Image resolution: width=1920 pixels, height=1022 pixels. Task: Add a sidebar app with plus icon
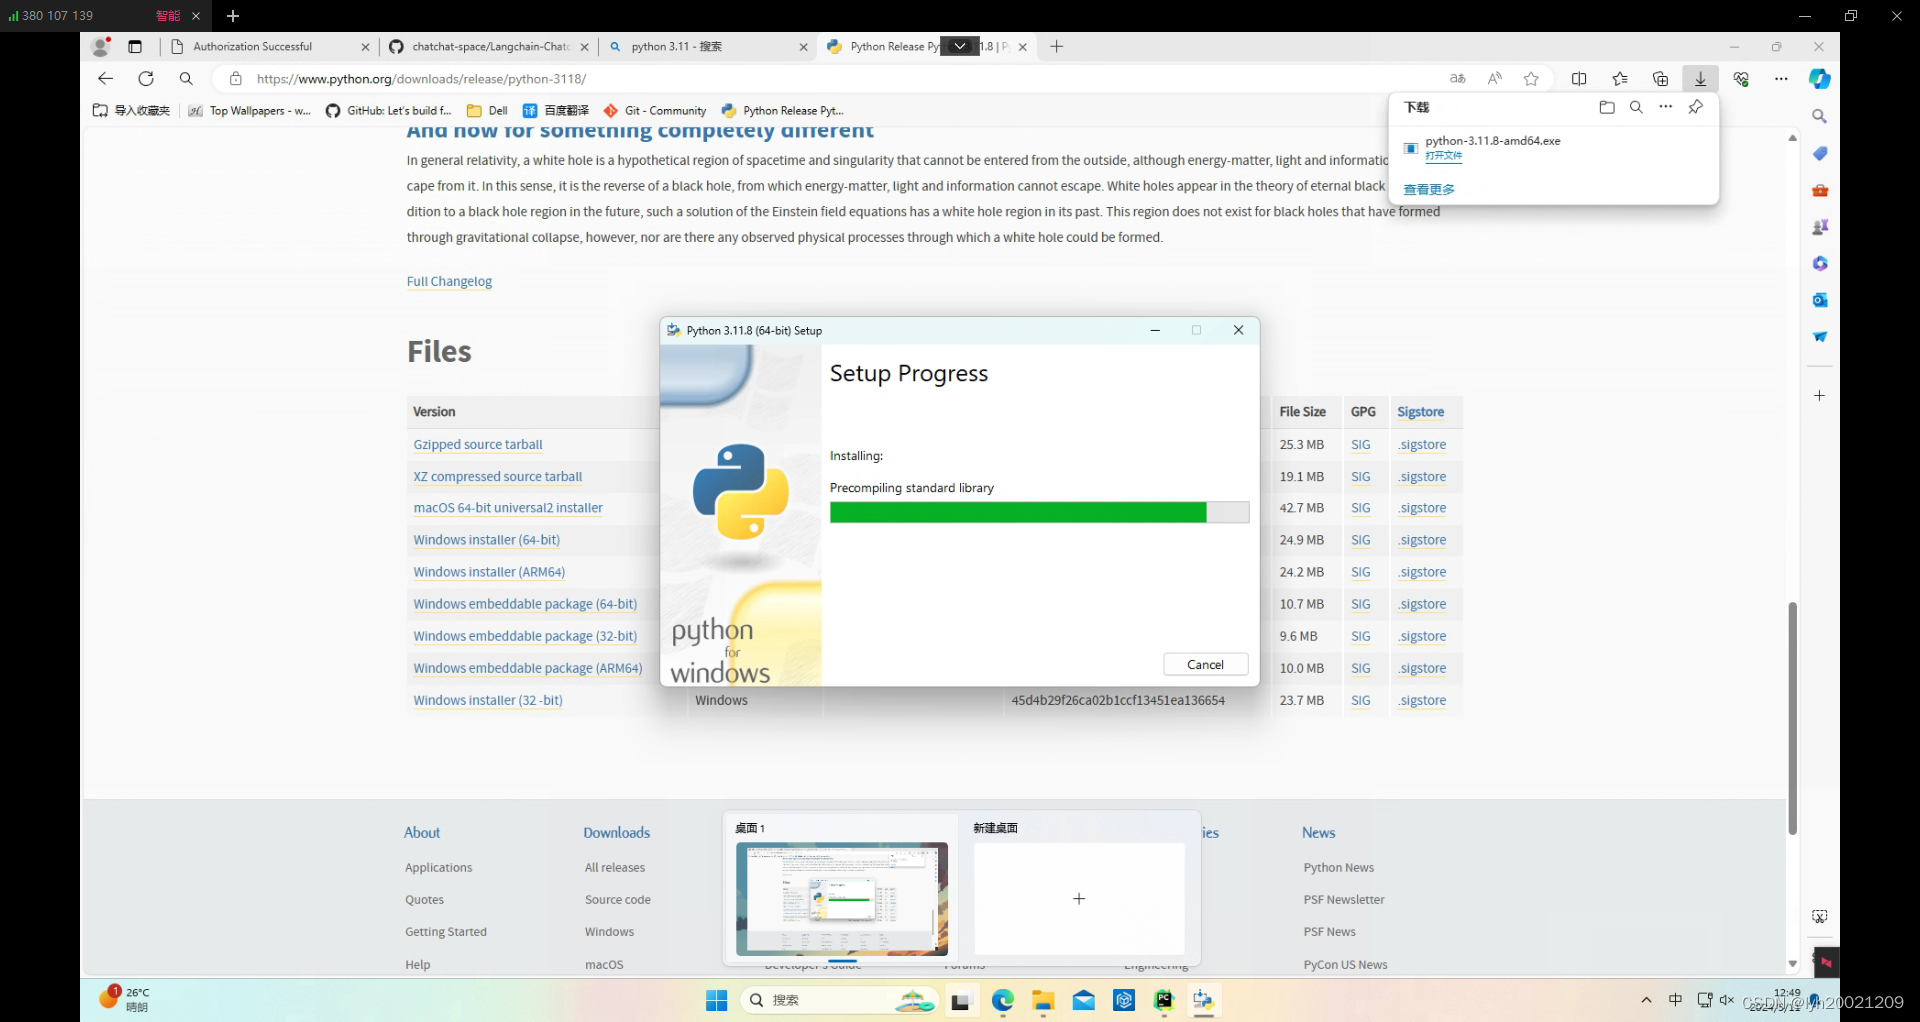click(x=1820, y=396)
